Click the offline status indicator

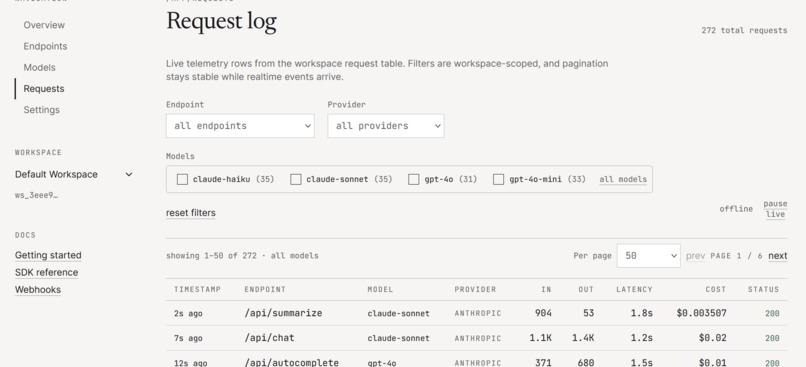coord(736,209)
